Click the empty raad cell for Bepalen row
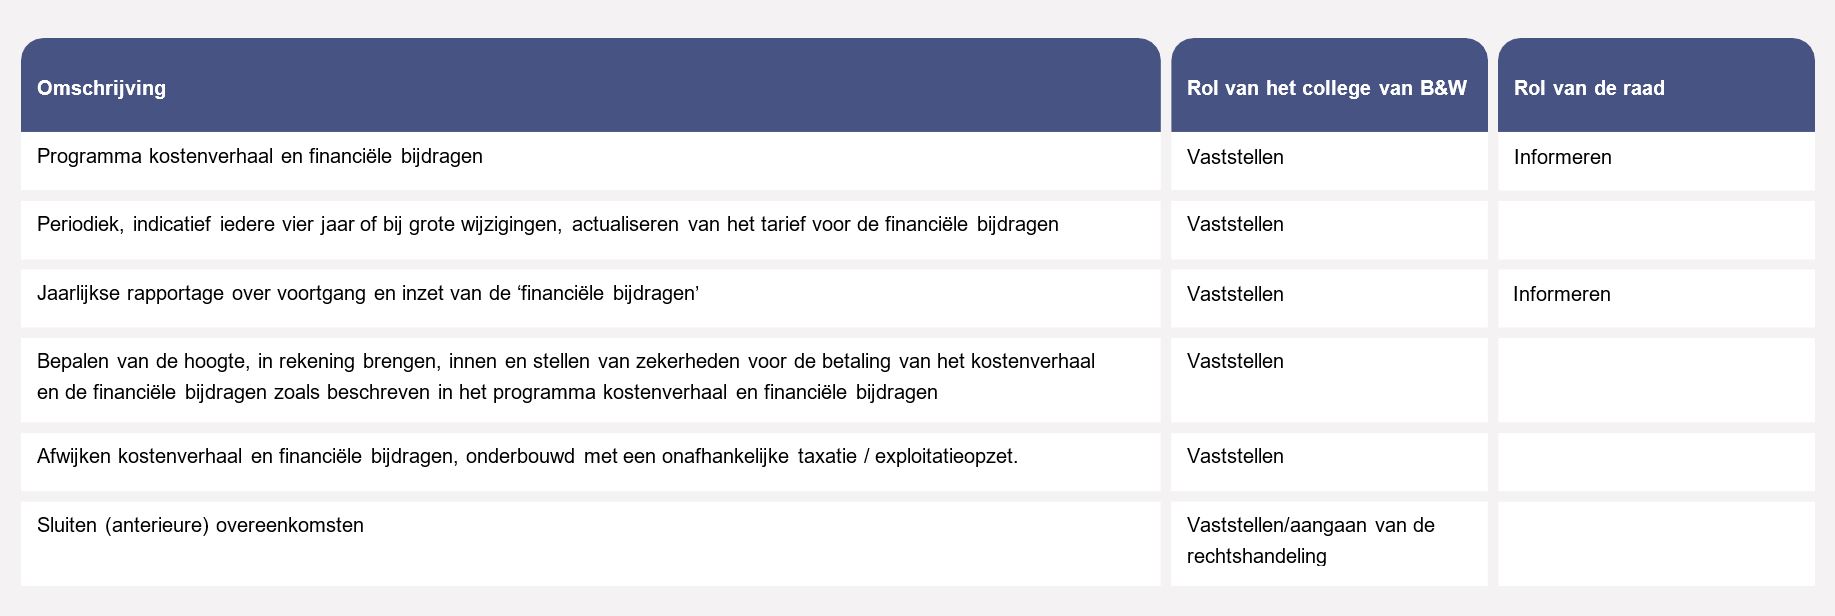 pos(1655,379)
